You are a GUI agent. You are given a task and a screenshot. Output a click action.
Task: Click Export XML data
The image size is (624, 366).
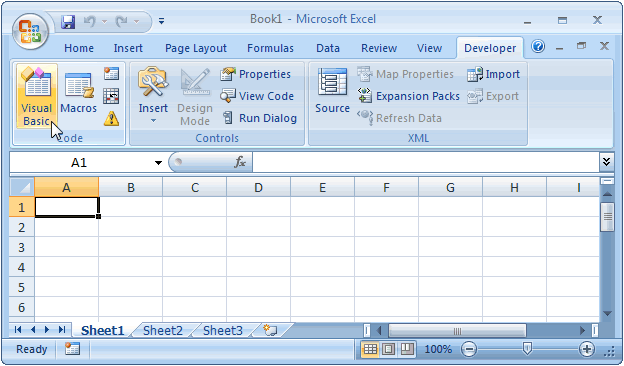493,96
